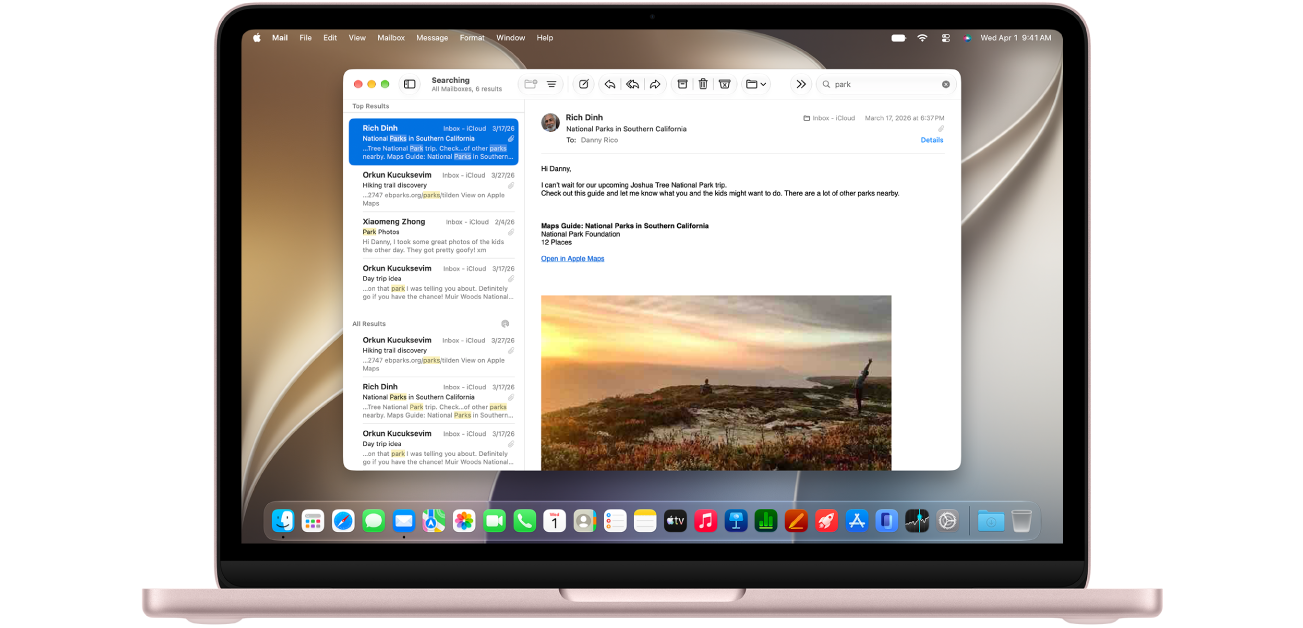The height and width of the screenshot is (628, 1303).
Task: Select Xiaomeng Zhong Park Photos message
Action: 434,235
